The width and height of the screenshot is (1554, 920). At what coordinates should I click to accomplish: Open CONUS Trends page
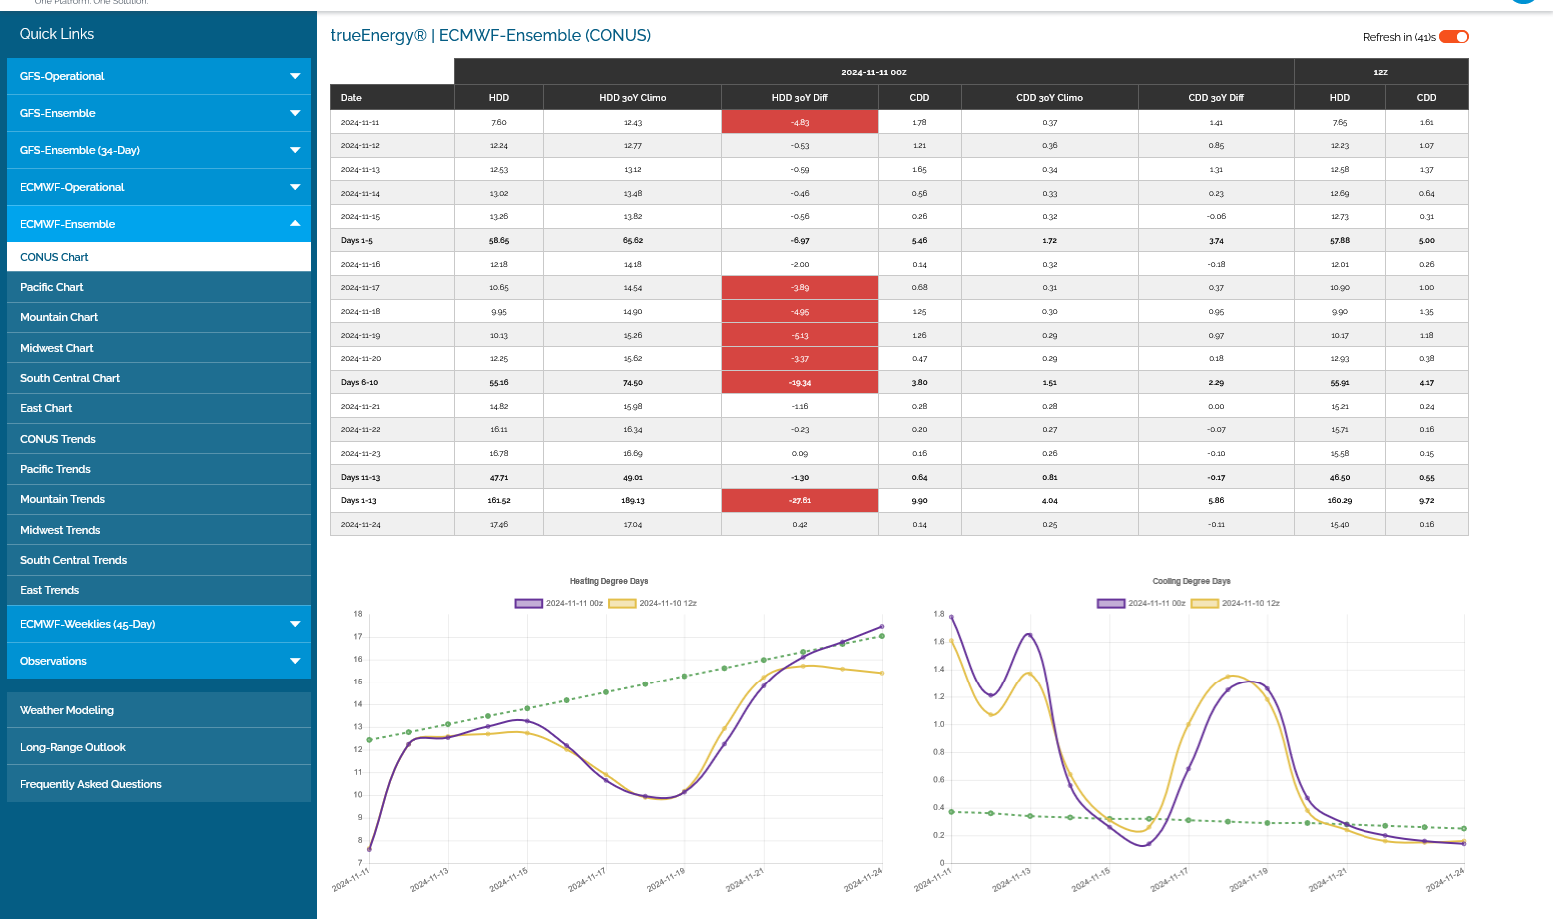(x=159, y=439)
